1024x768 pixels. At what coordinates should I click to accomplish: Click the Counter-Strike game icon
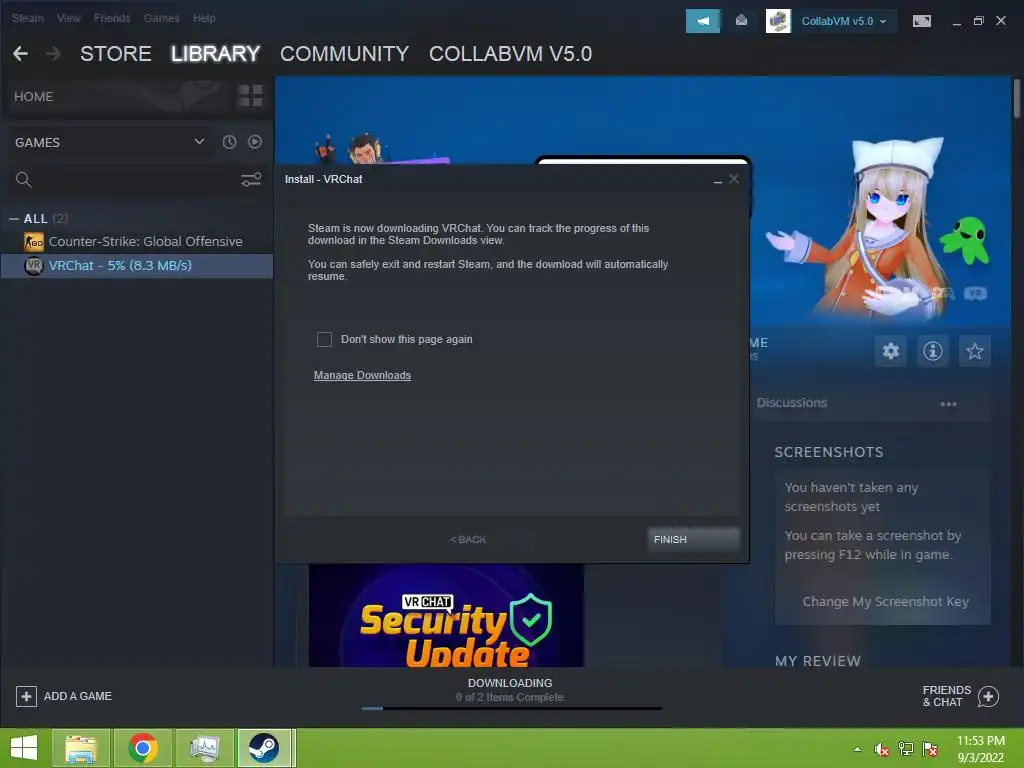coord(34,242)
